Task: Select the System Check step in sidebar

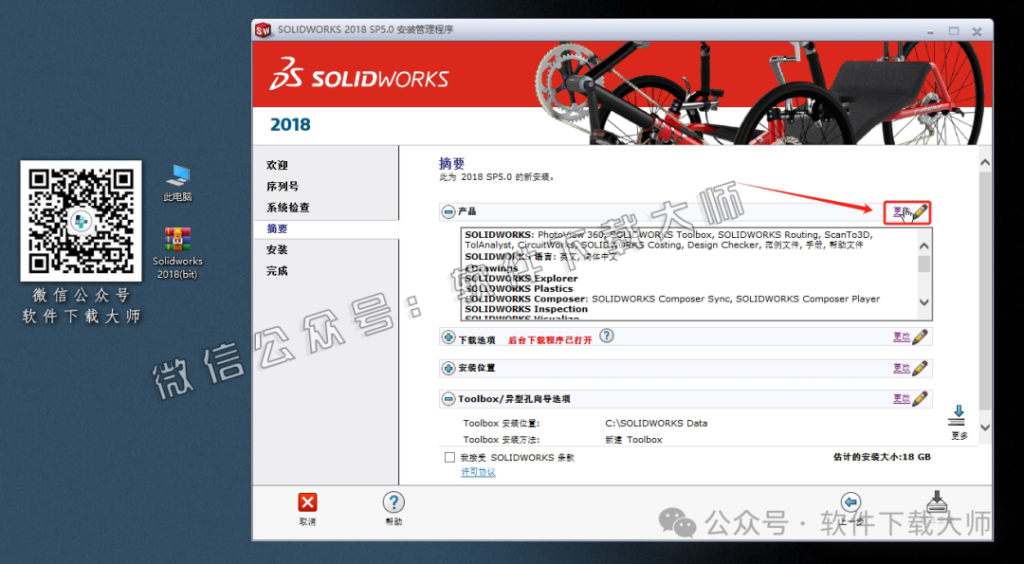Action: [x=288, y=208]
